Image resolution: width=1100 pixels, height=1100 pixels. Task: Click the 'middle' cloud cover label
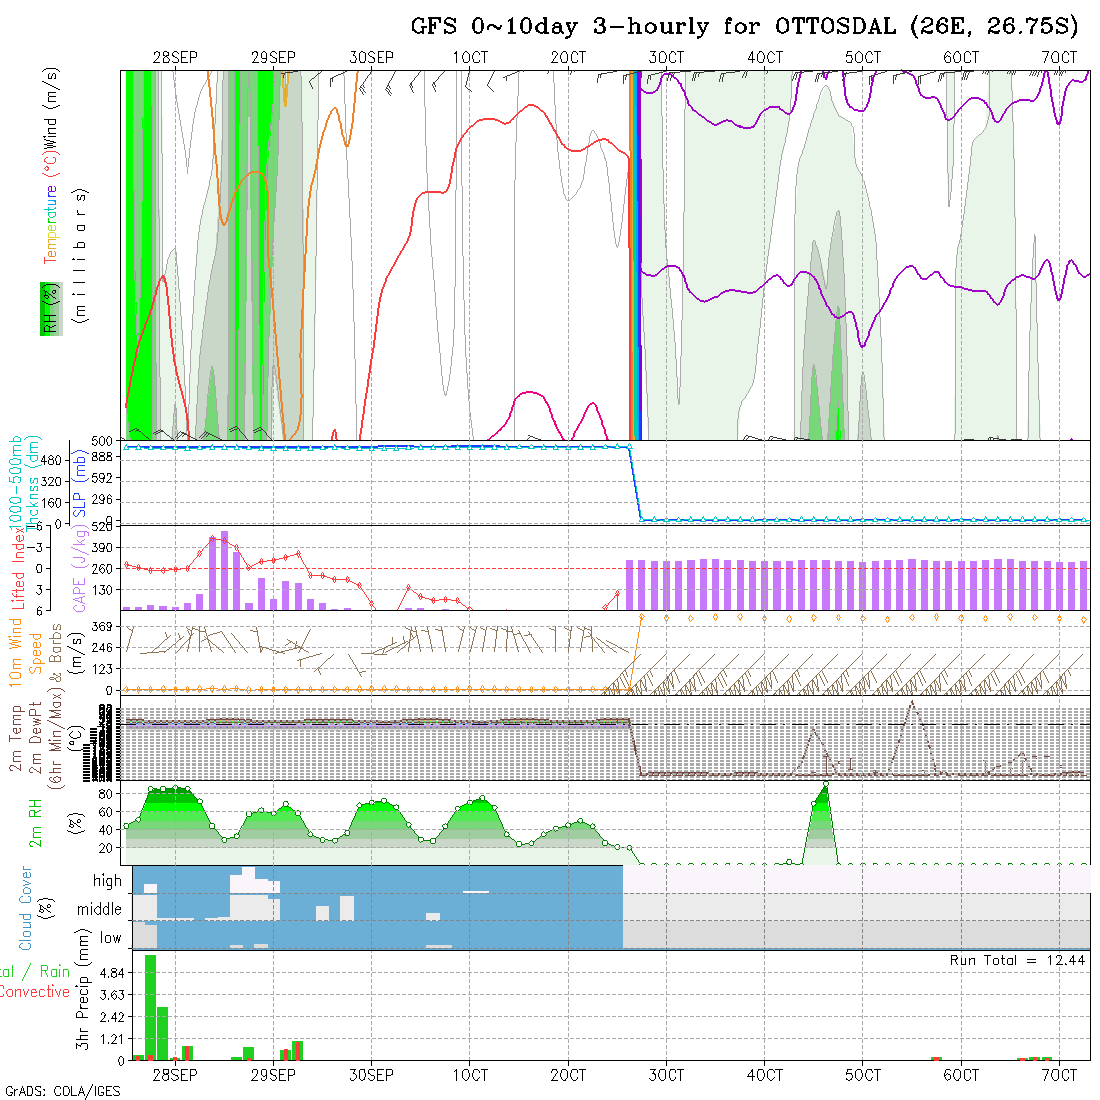[99, 909]
